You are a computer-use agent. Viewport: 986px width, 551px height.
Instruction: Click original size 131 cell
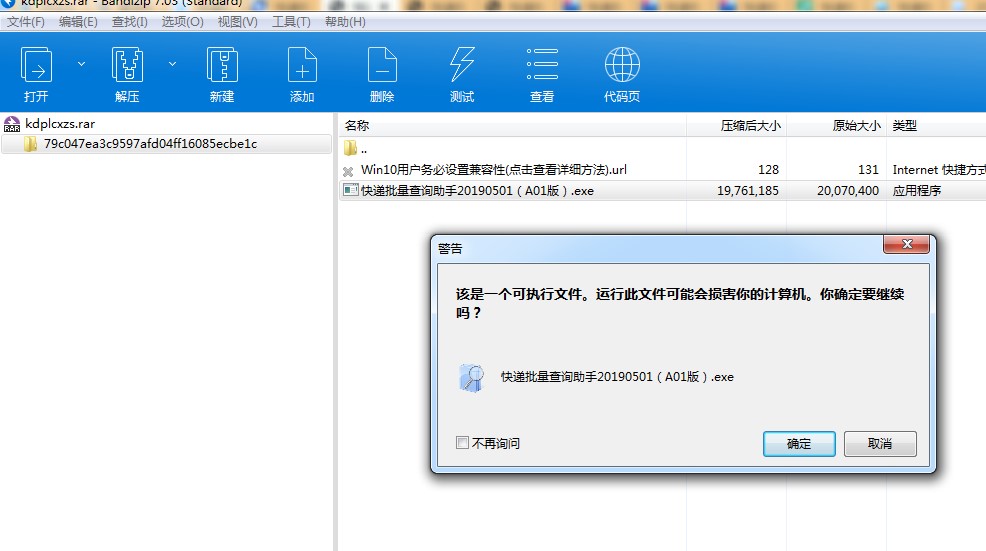tap(868, 170)
